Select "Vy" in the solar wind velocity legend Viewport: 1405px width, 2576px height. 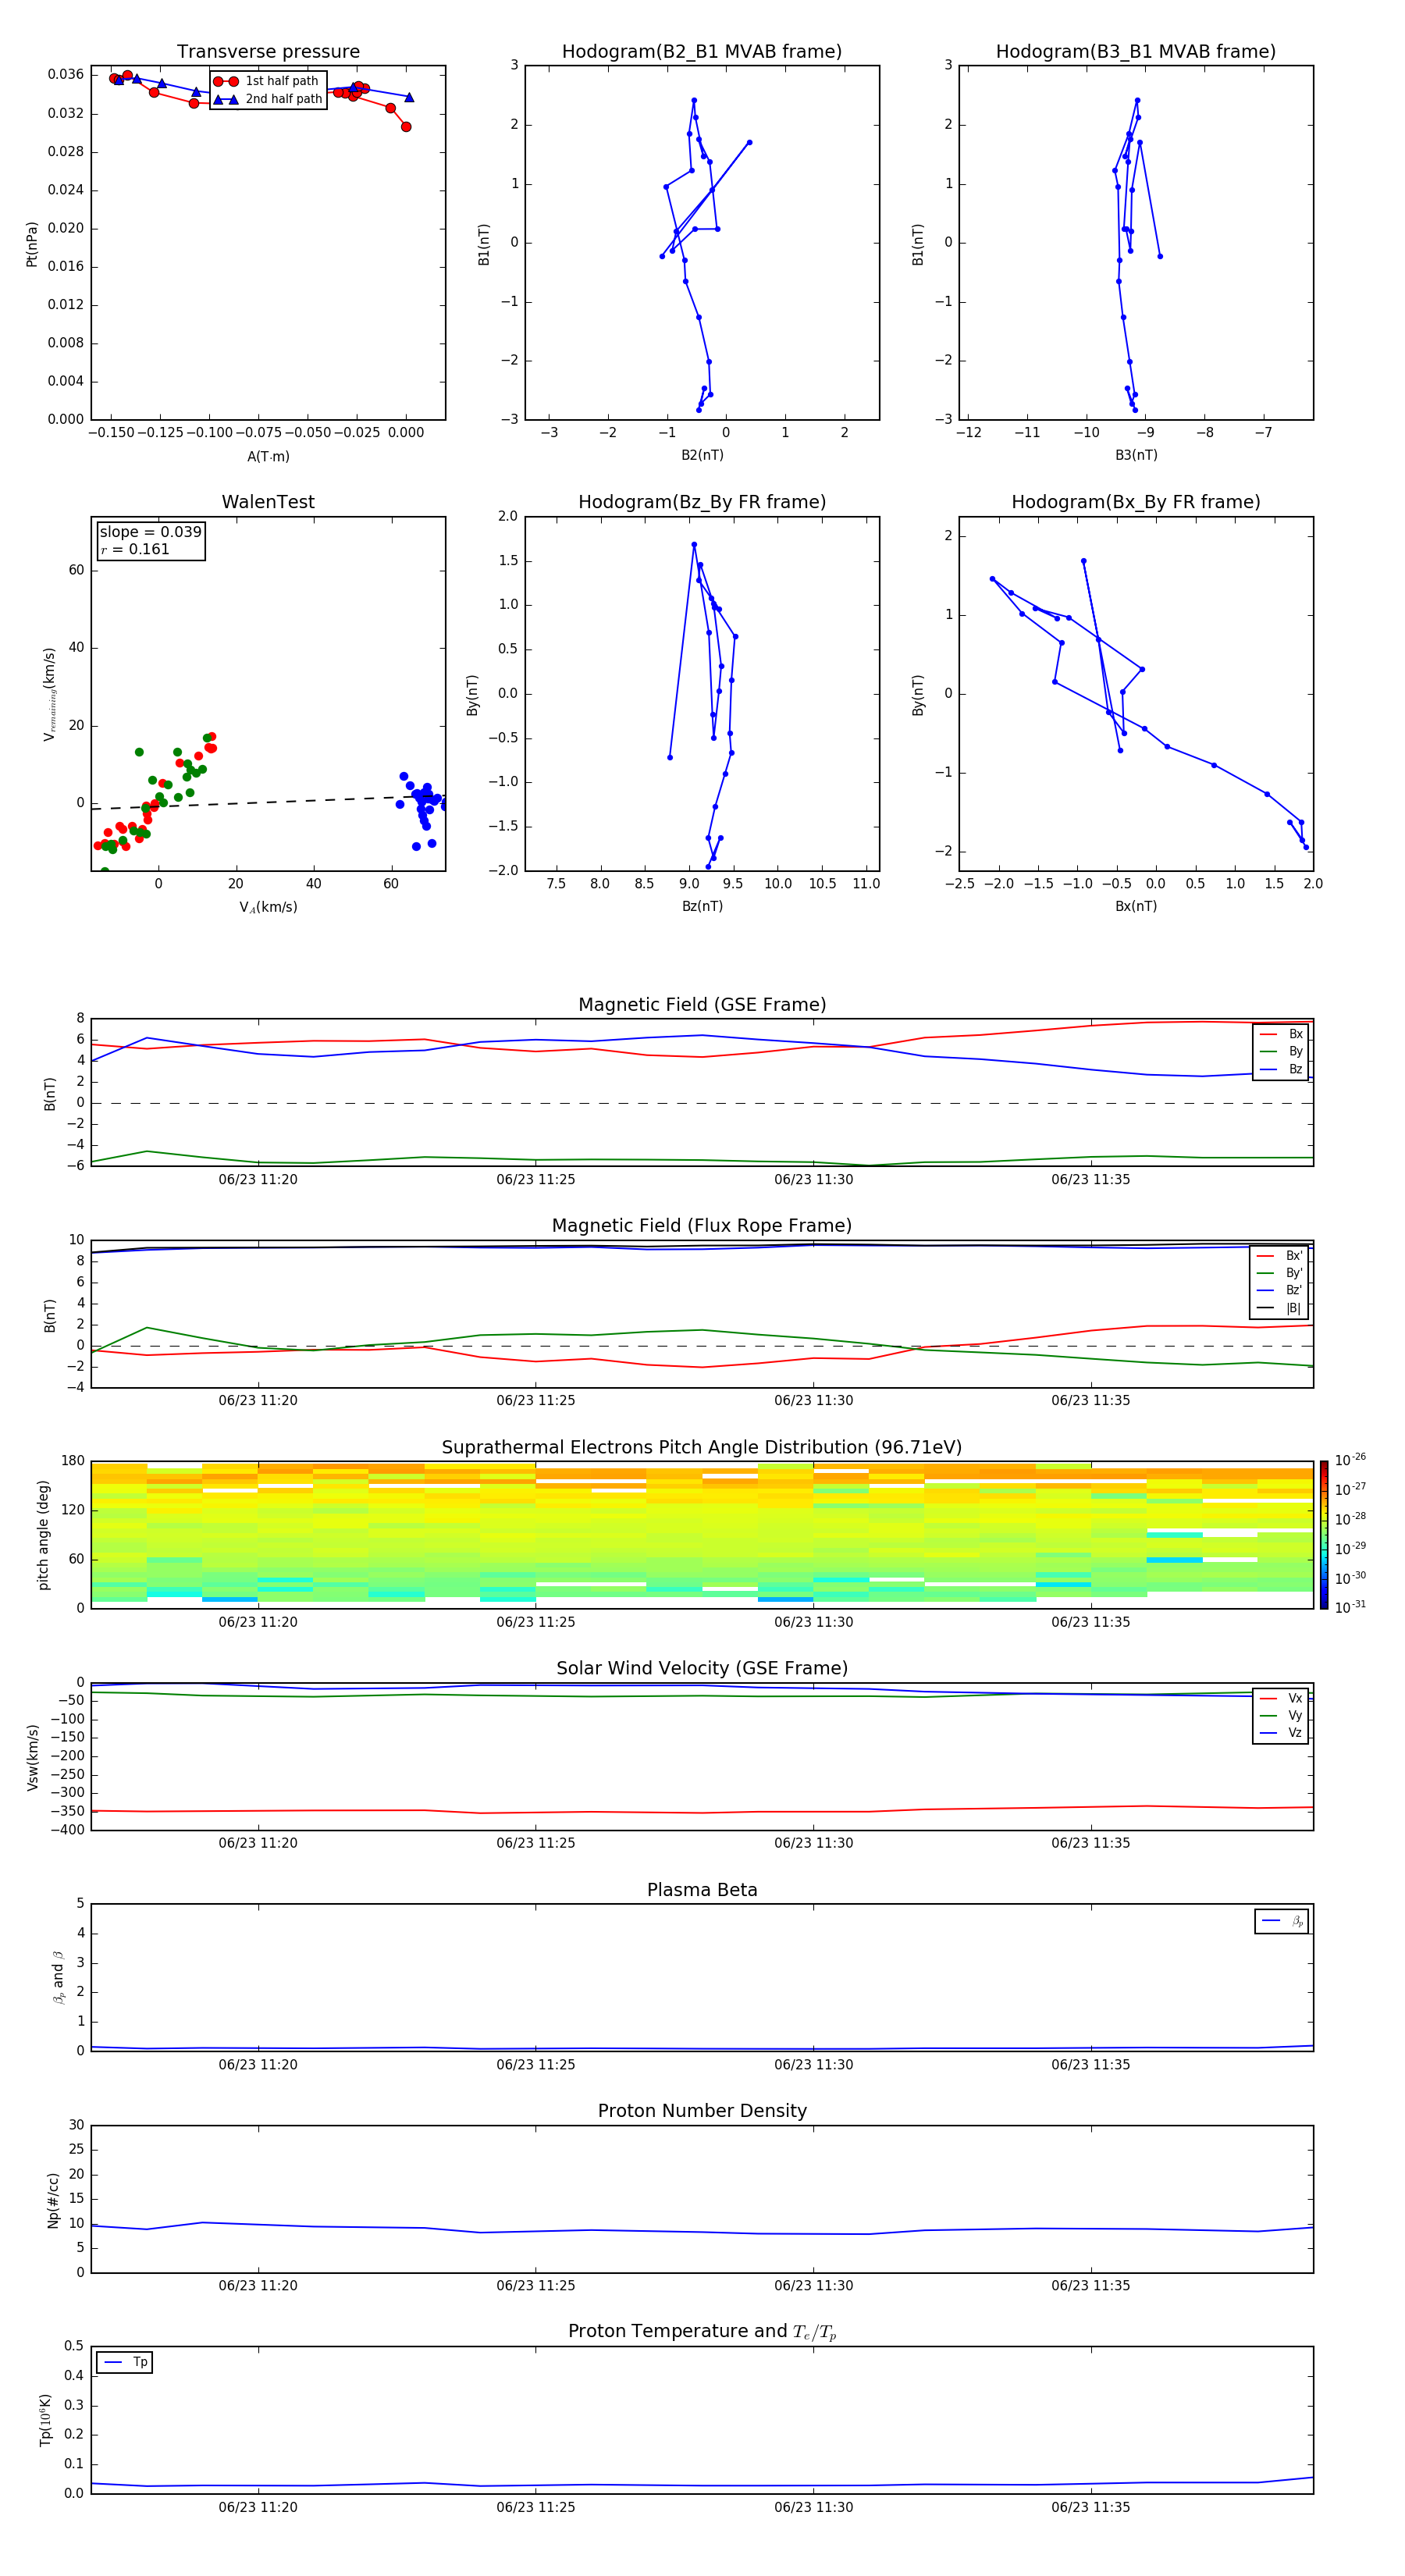[x=1281, y=1715]
